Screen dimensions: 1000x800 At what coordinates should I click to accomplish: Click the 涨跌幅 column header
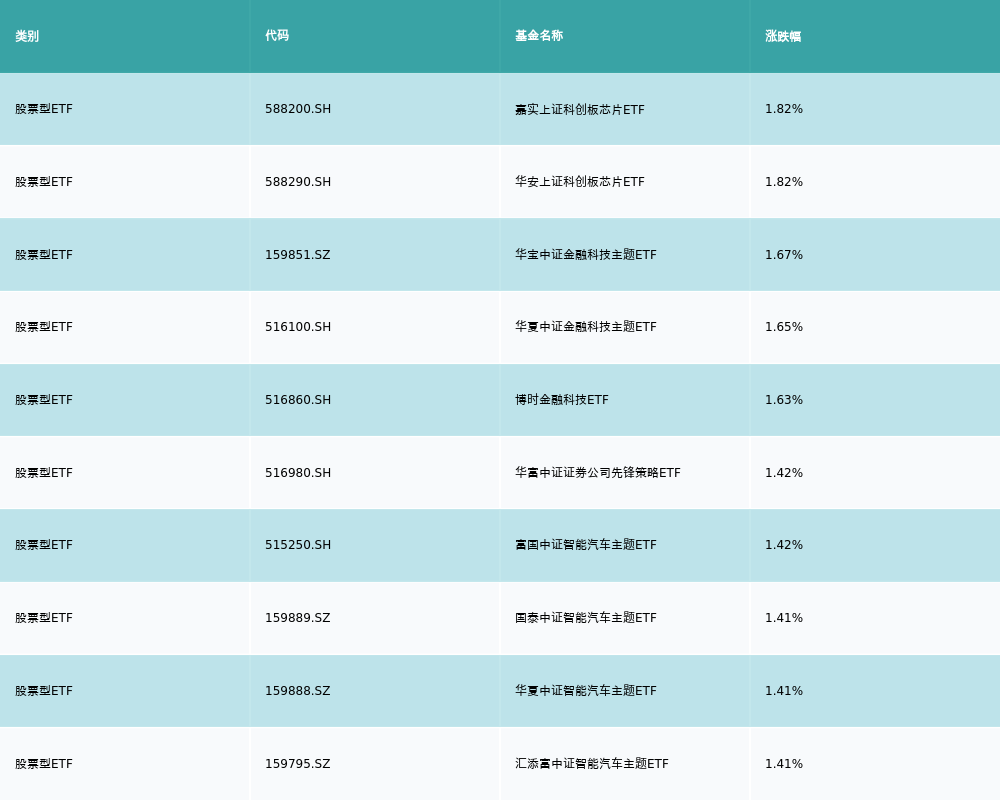click(x=783, y=36)
